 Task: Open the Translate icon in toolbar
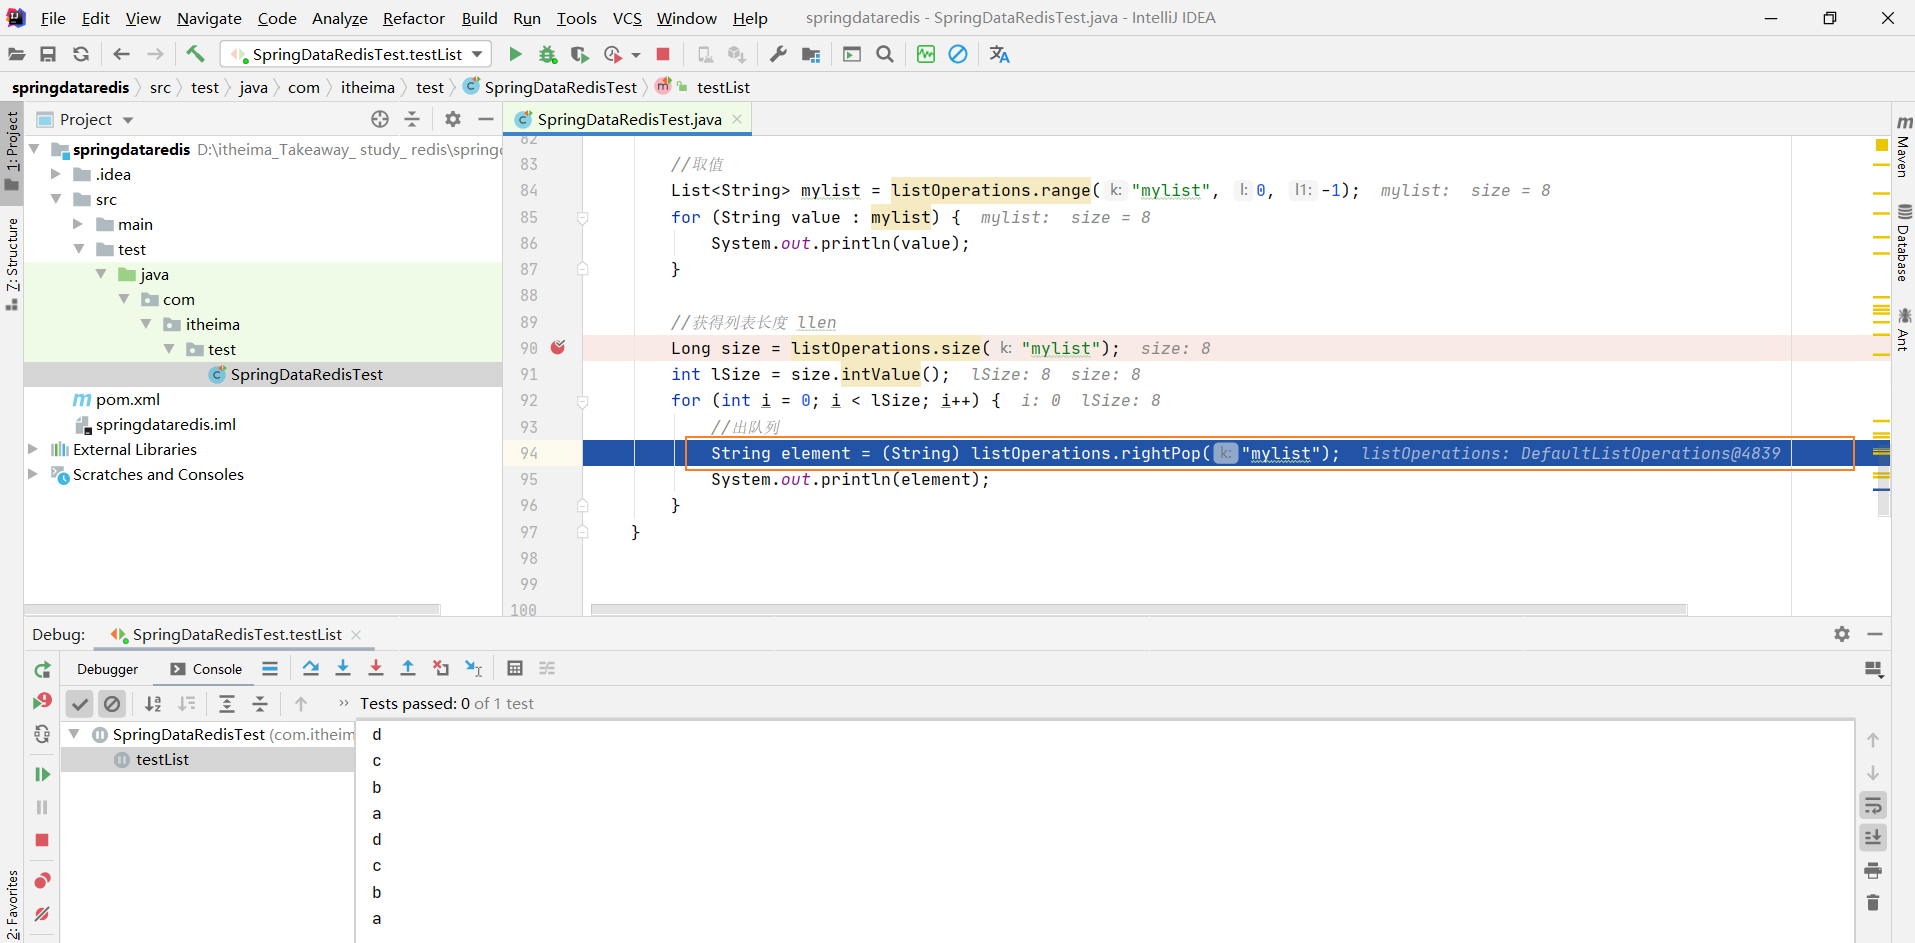999,54
